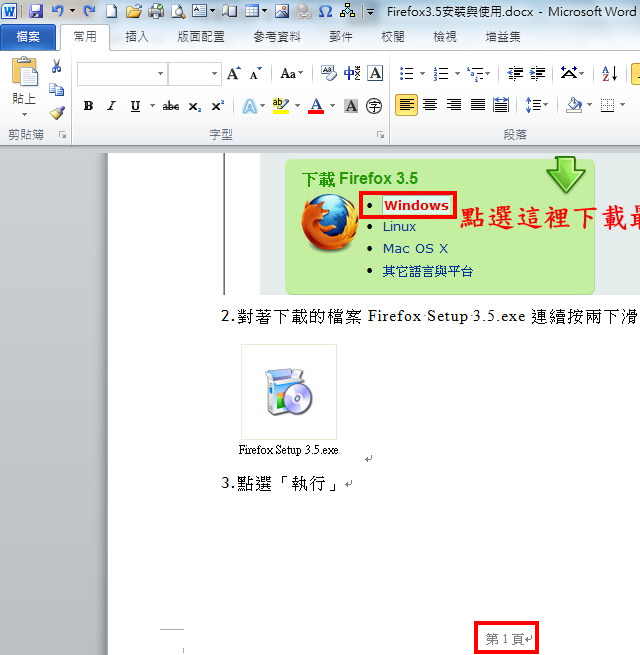Click the Copy icon in clipboard group
The width and height of the screenshot is (640, 655).
point(56,89)
